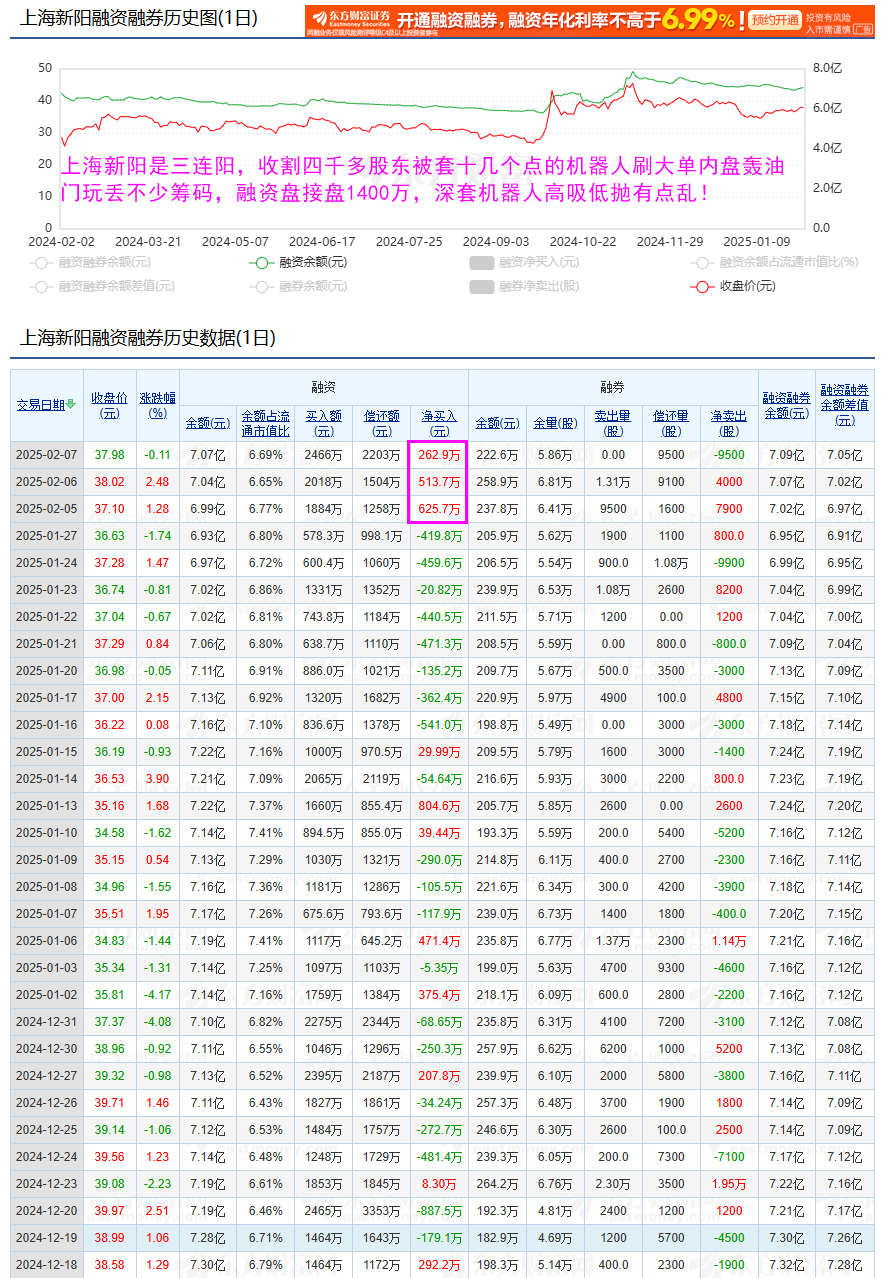The image size is (883, 1278).
Task: Click the 上海新阳融资融券历史图(1日) heading
Action: [138, 18]
